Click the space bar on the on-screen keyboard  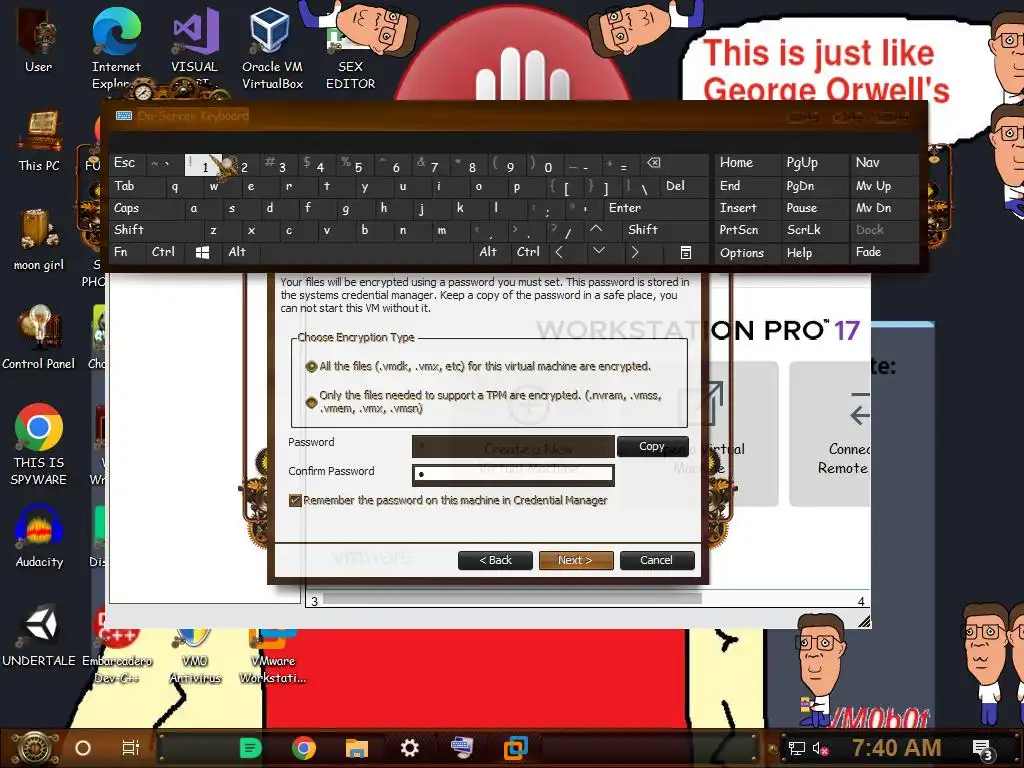[x=367, y=253]
